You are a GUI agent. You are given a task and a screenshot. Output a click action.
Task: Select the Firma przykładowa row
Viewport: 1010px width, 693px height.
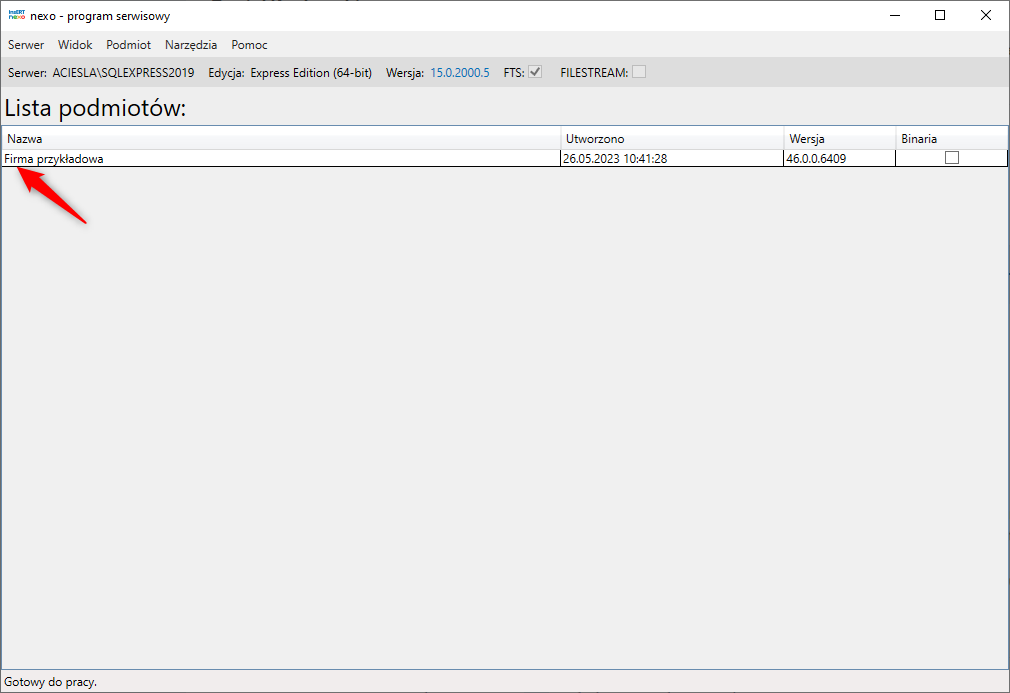[x=504, y=158]
